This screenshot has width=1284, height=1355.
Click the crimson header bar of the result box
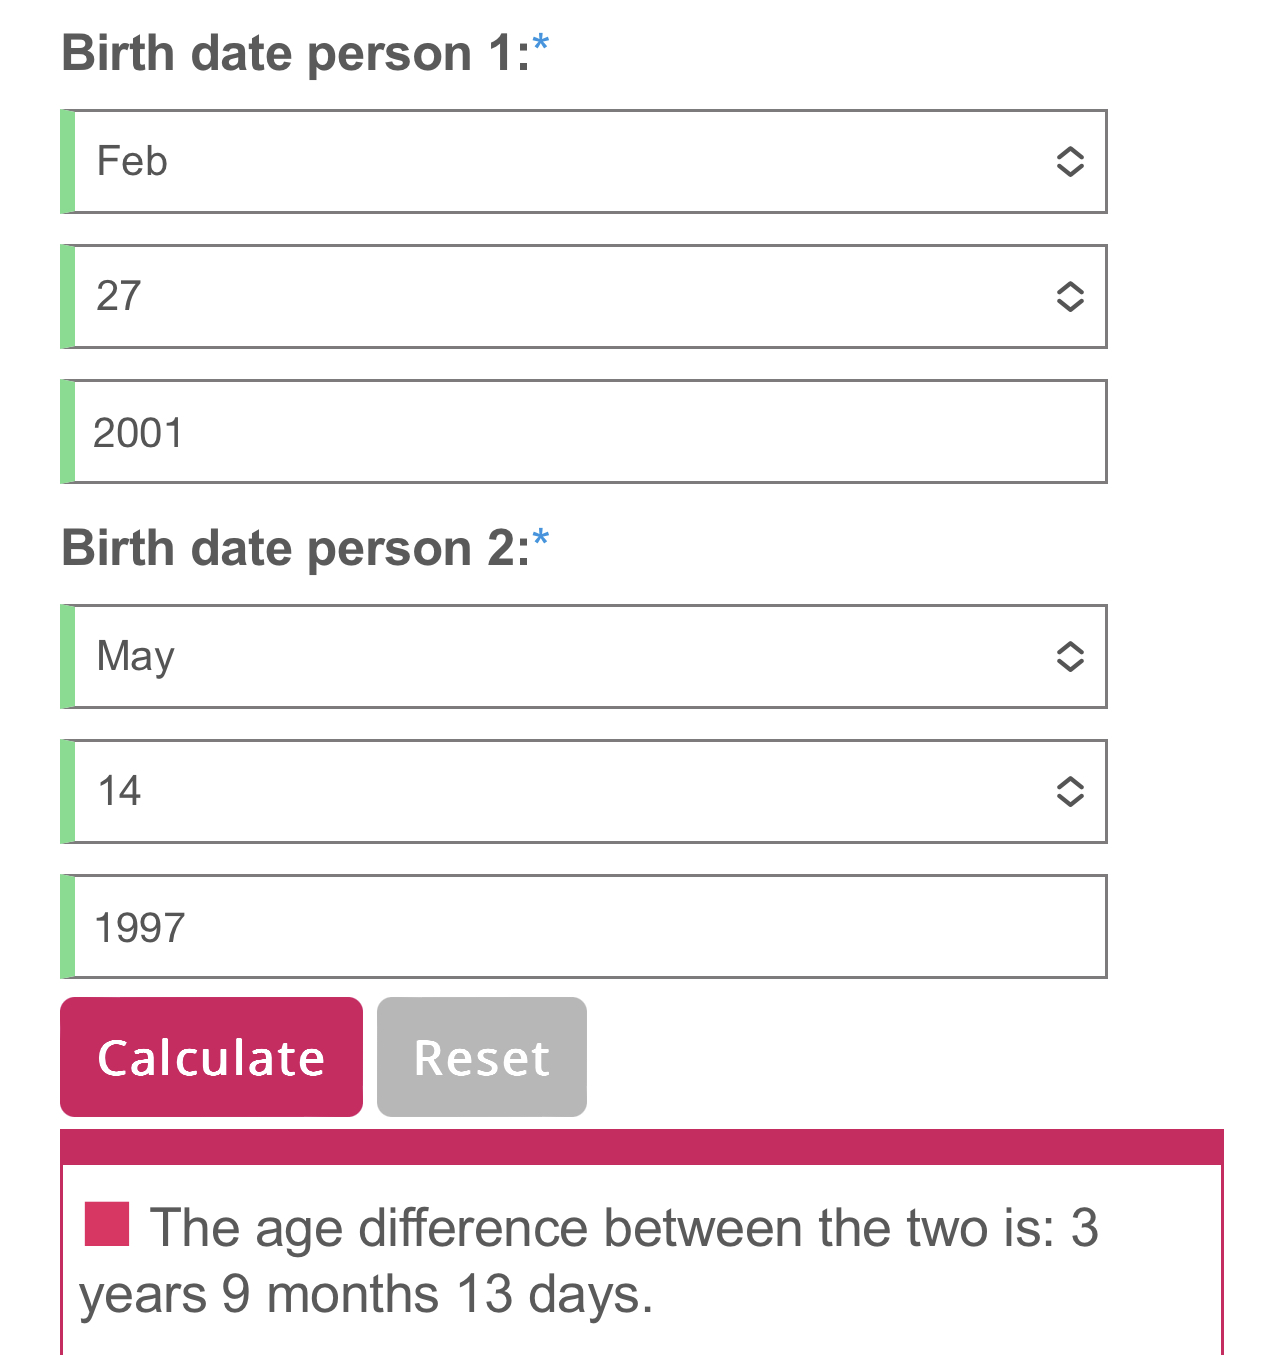[x=641, y=1147]
